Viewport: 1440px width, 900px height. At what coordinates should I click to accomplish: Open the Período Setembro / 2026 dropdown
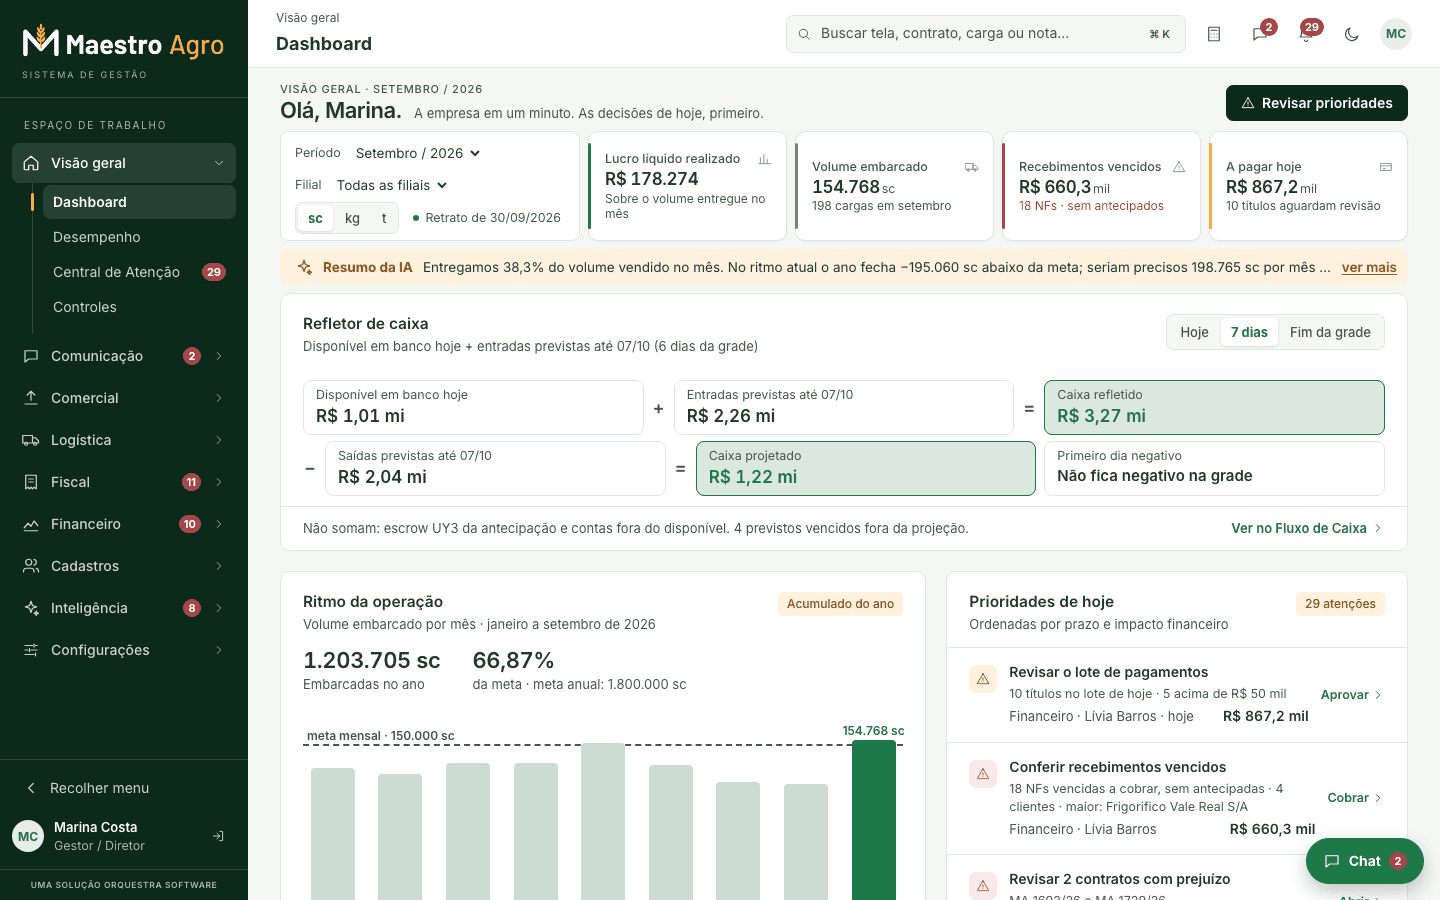pyautogui.click(x=418, y=153)
